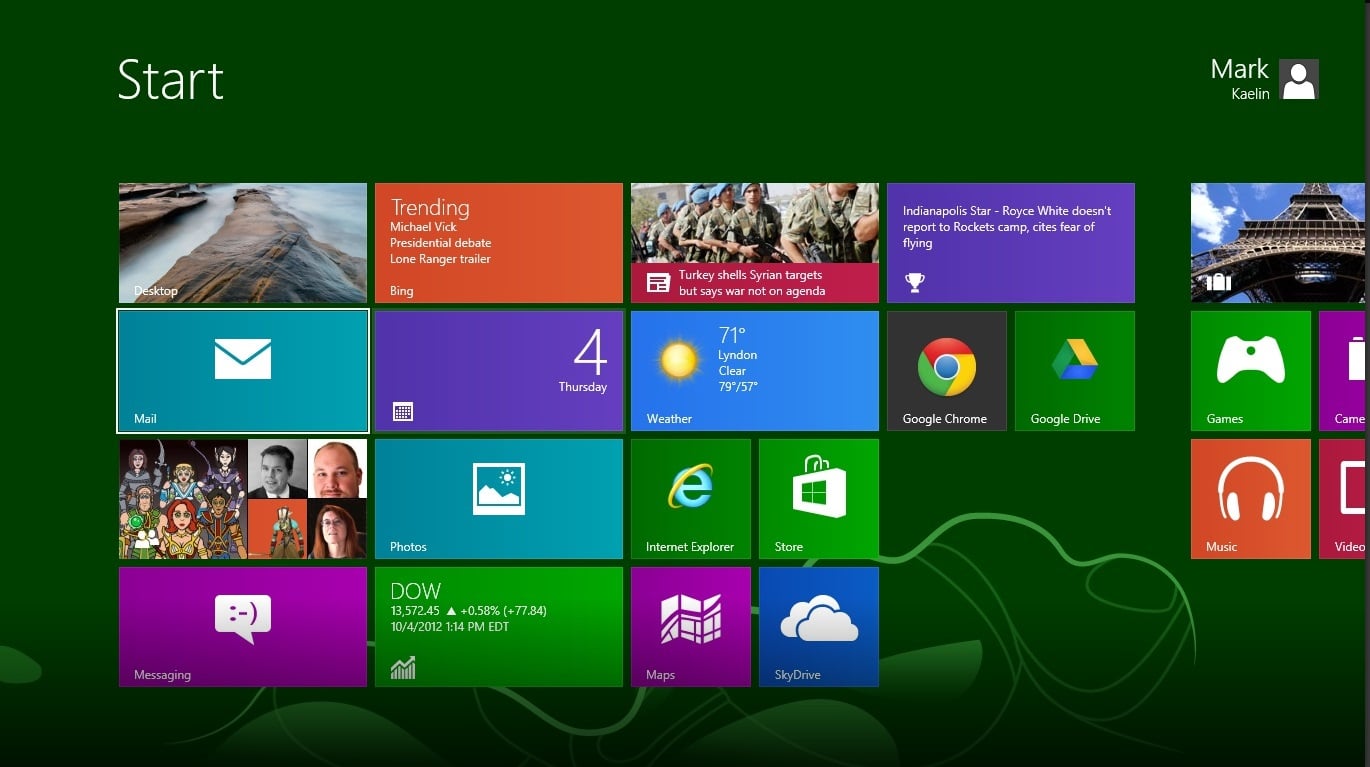Click the Start heading text
Screen dimensions: 1370x767
click(x=171, y=79)
